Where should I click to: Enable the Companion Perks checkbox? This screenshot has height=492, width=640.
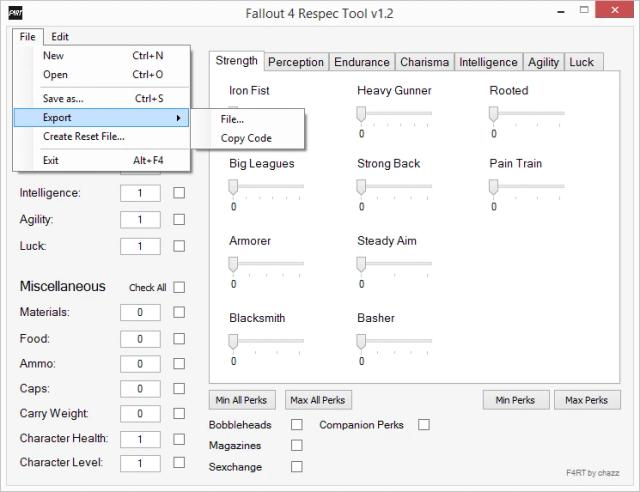pos(424,425)
